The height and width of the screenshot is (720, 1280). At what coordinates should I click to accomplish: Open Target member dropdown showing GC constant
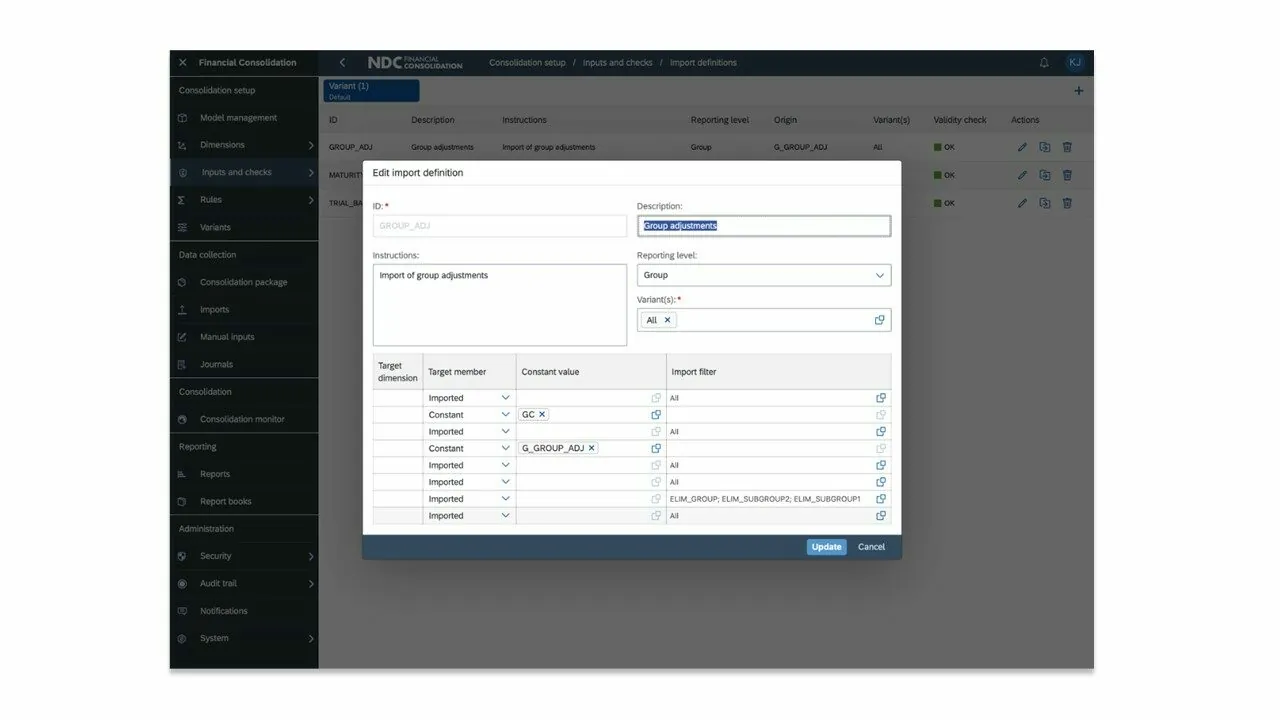505,415
